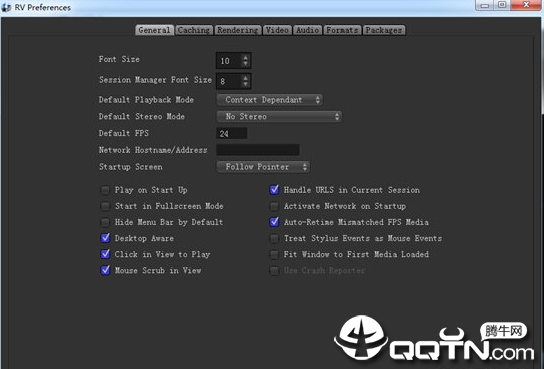This screenshot has width=544, height=369.
Task: Open the Caching tab
Action: (194, 30)
